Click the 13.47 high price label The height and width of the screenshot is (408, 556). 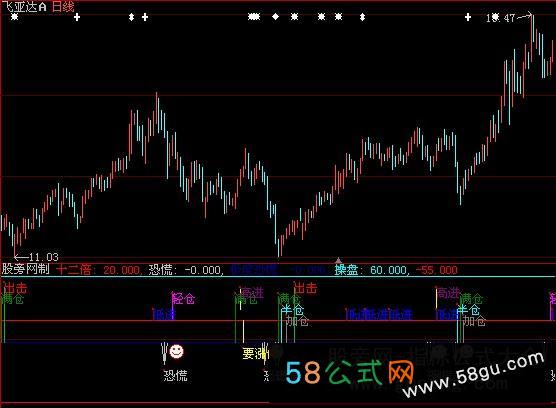pyautogui.click(x=500, y=18)
